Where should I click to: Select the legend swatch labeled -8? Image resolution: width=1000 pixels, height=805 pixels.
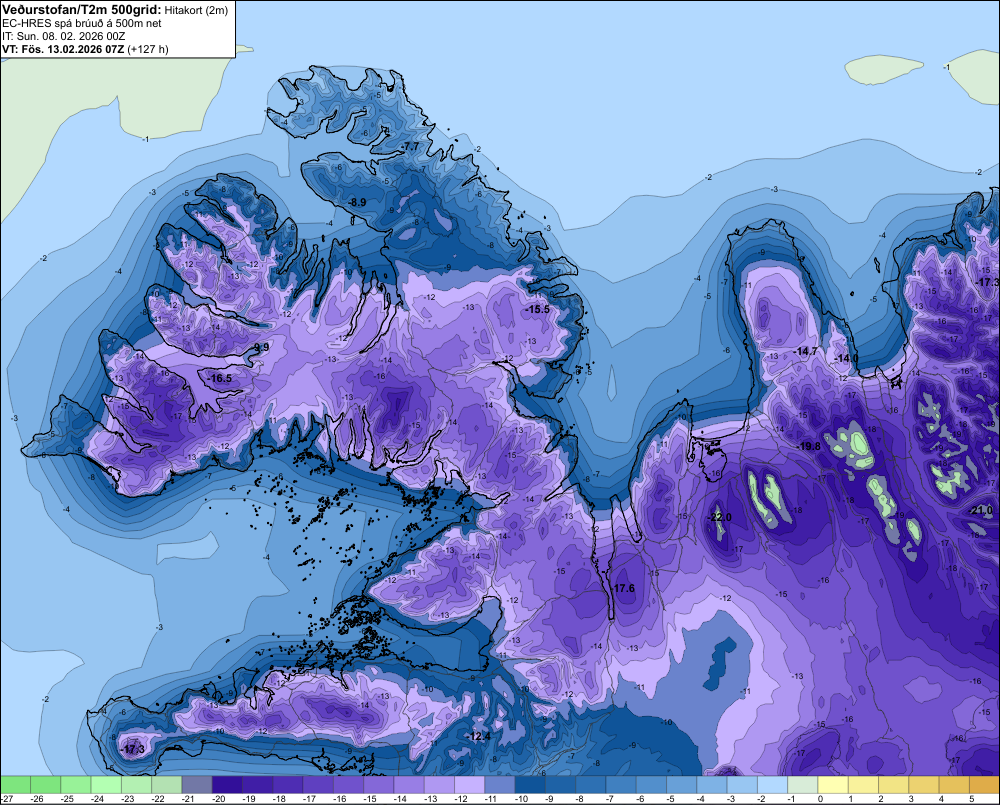click(591, 784)
